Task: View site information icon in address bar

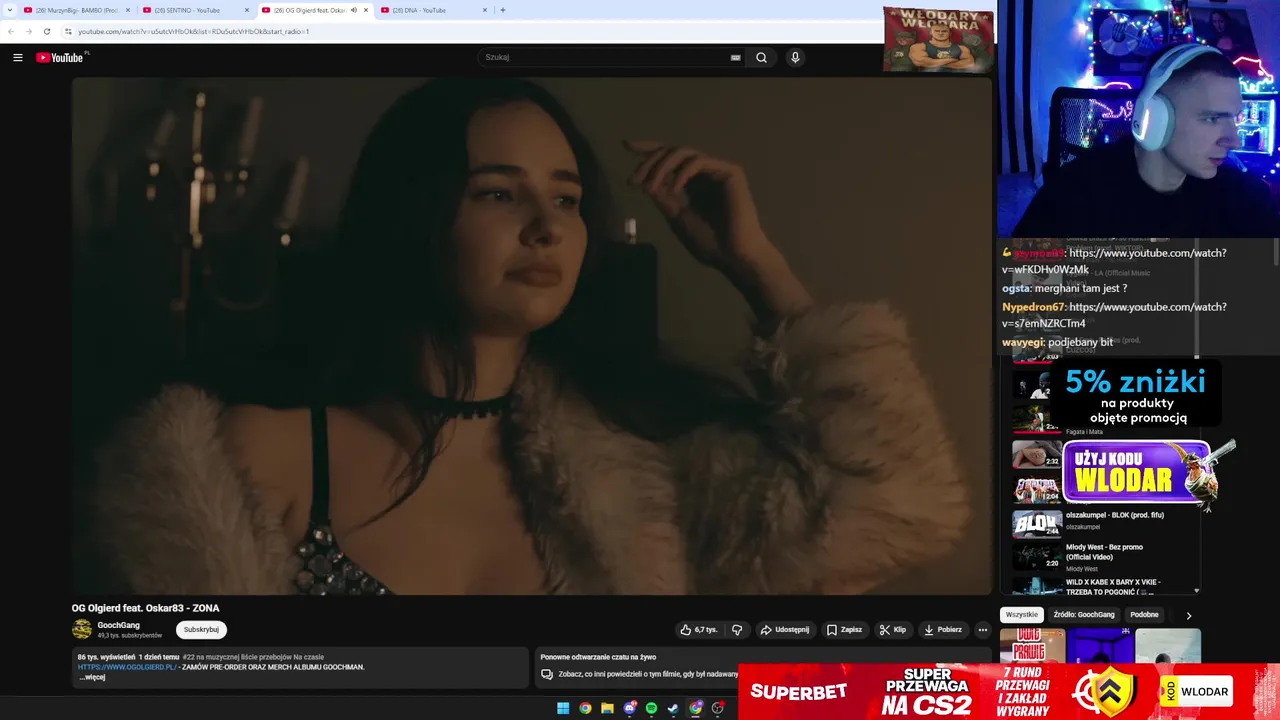Action: point(68,31)
